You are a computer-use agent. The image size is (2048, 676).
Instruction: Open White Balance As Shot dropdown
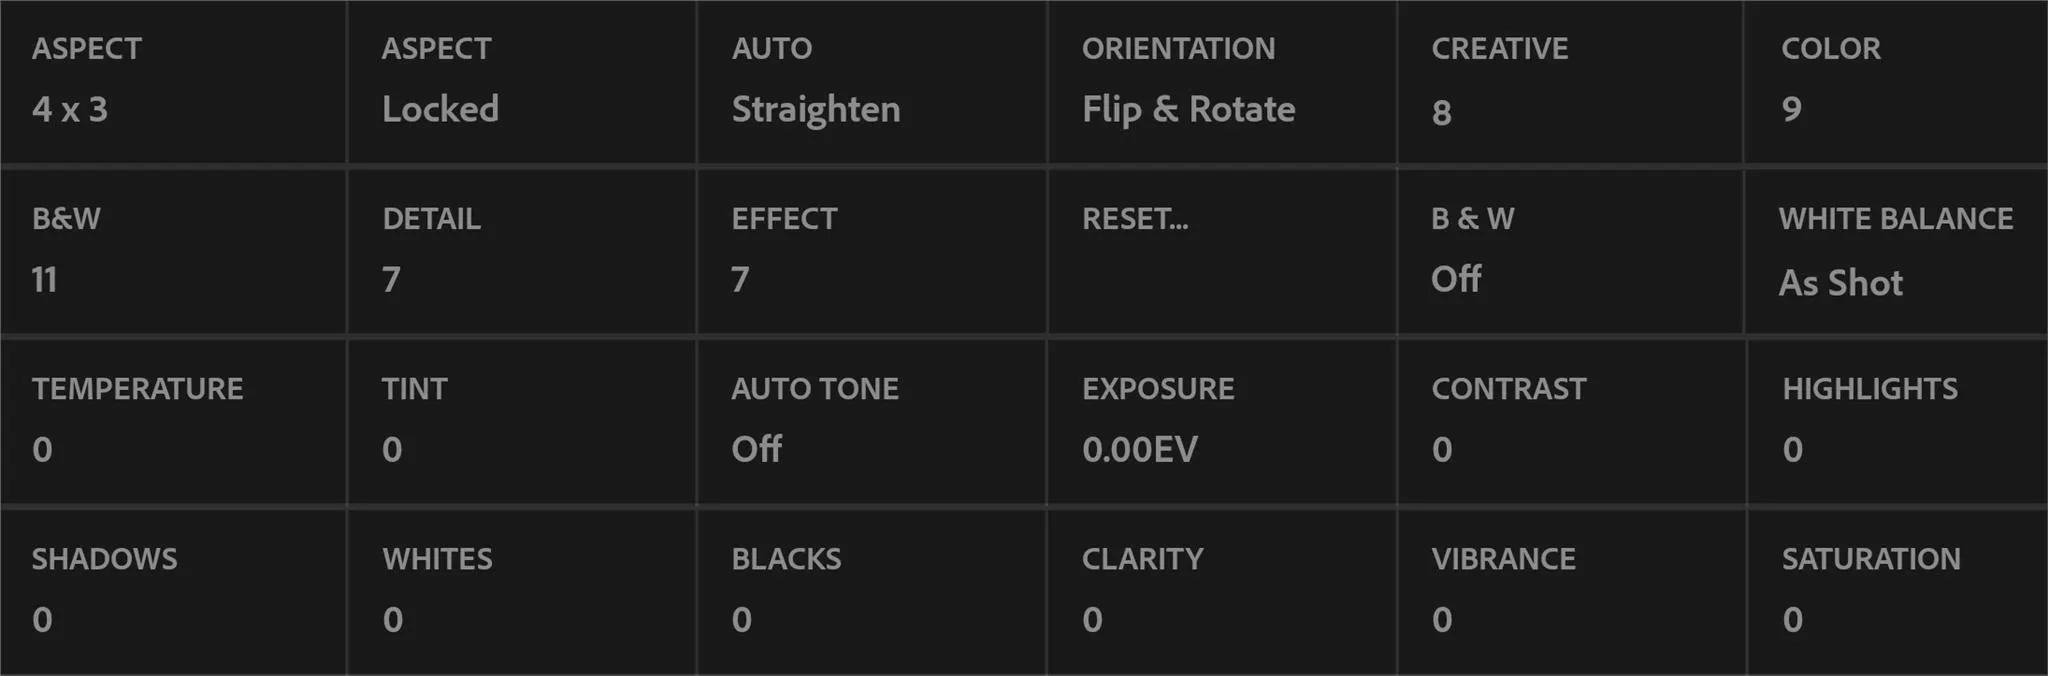point(1897,251)
